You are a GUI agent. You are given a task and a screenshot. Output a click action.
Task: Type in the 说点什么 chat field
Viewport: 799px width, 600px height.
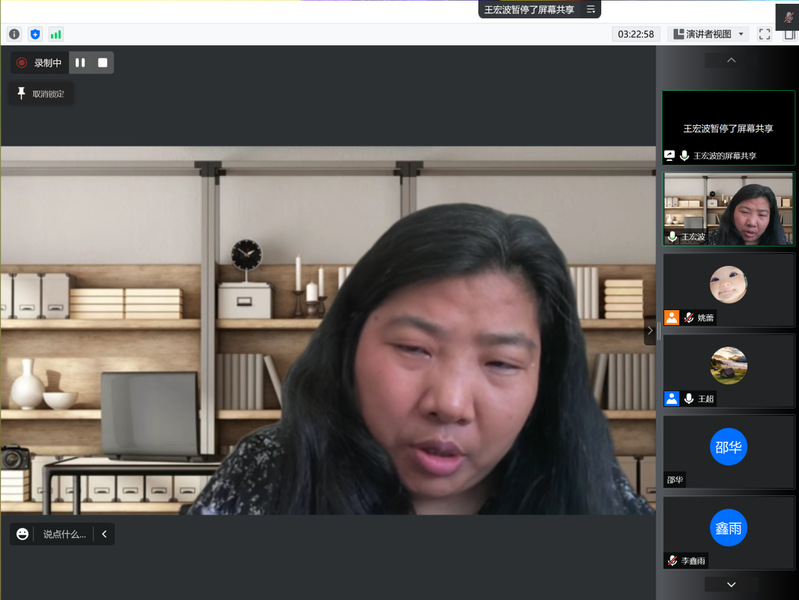(64, 534)
